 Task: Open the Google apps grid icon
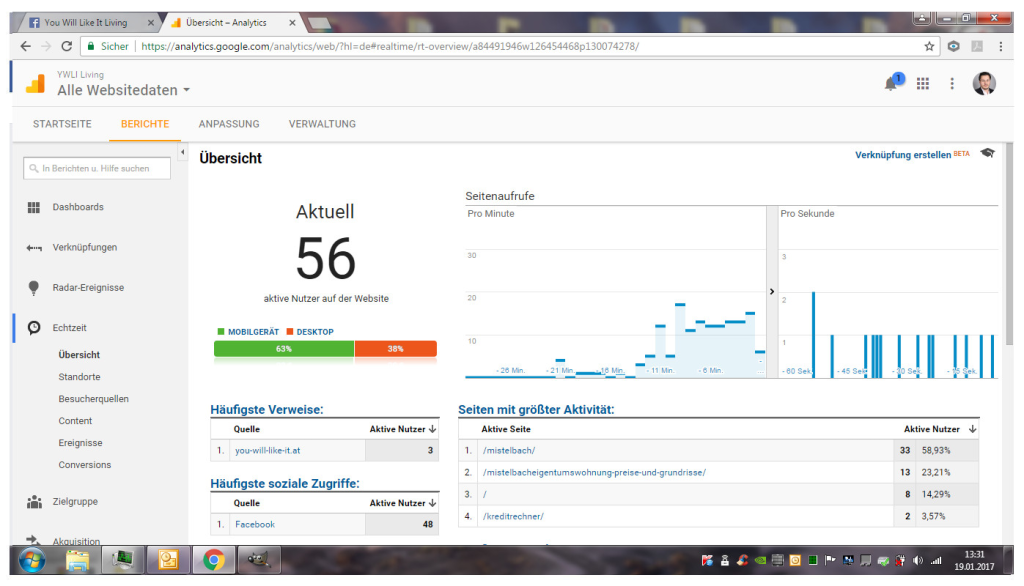[922, 84]
